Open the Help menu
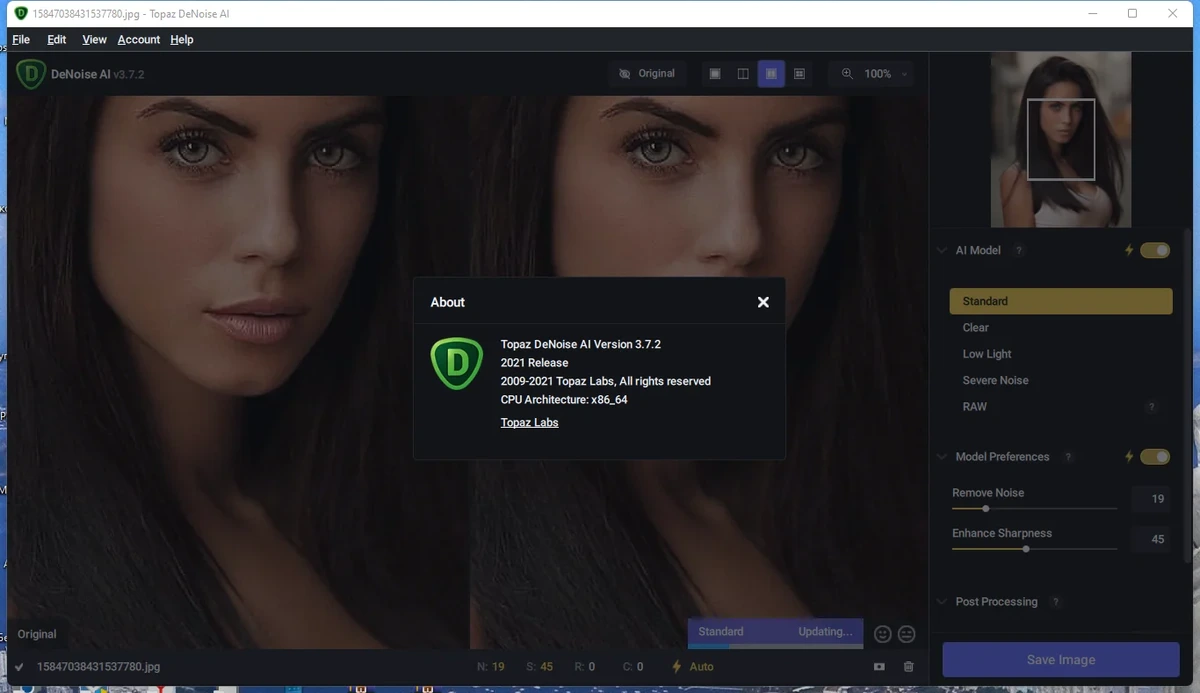Viewport: 1200px width, 693px height. click(182, 40)
